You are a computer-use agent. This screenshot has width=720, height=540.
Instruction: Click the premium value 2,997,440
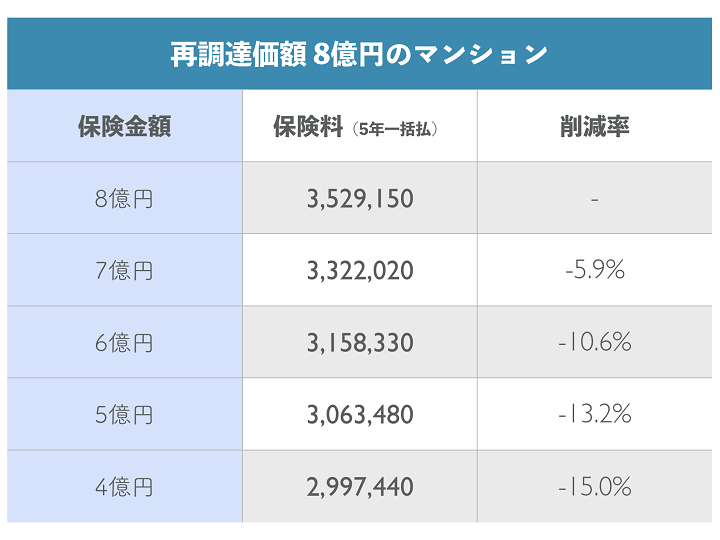360,487
